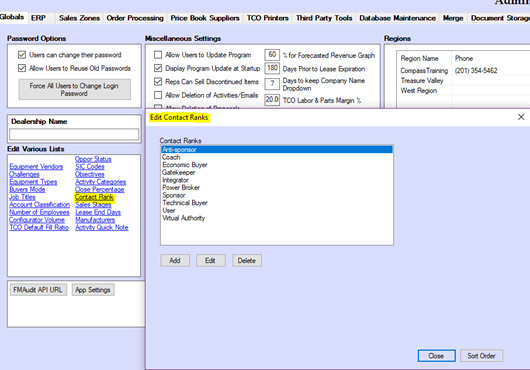Select Sponsor contact rank
The image size is (530, 370).
277,195
